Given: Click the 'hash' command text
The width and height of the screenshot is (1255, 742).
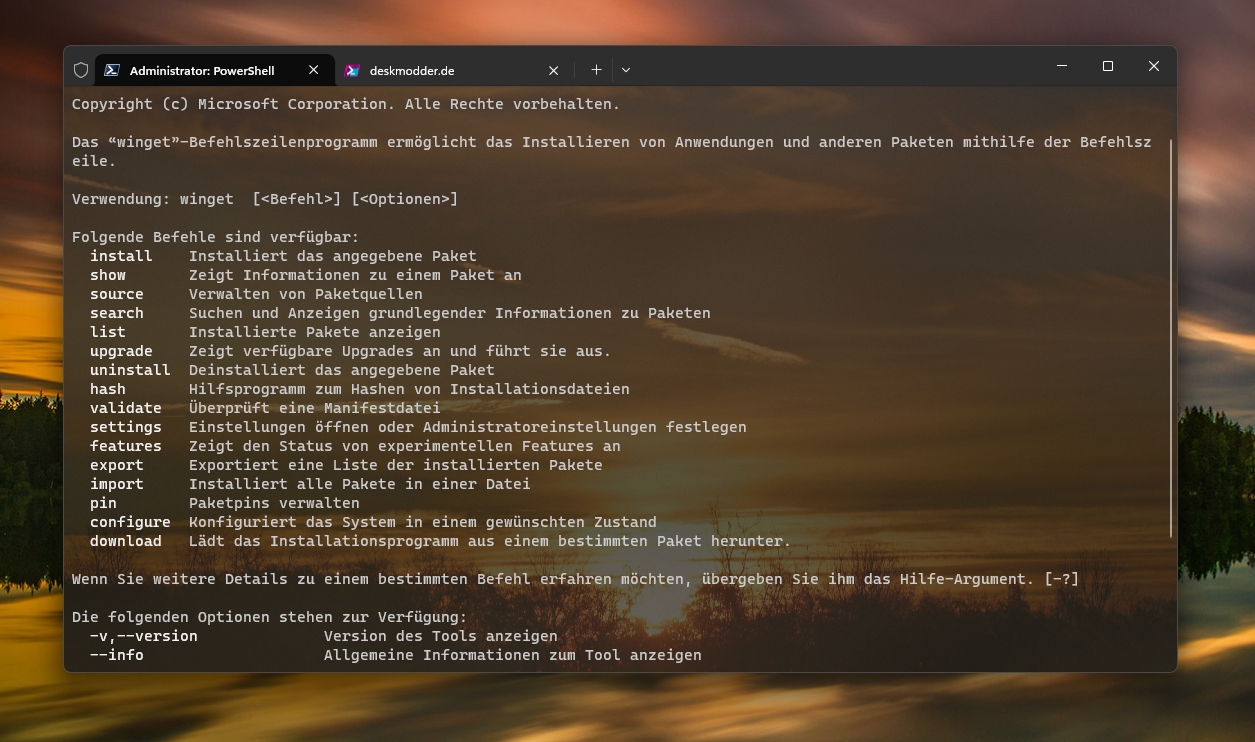Looking at the screenshot, I should [x=108, y=389].
